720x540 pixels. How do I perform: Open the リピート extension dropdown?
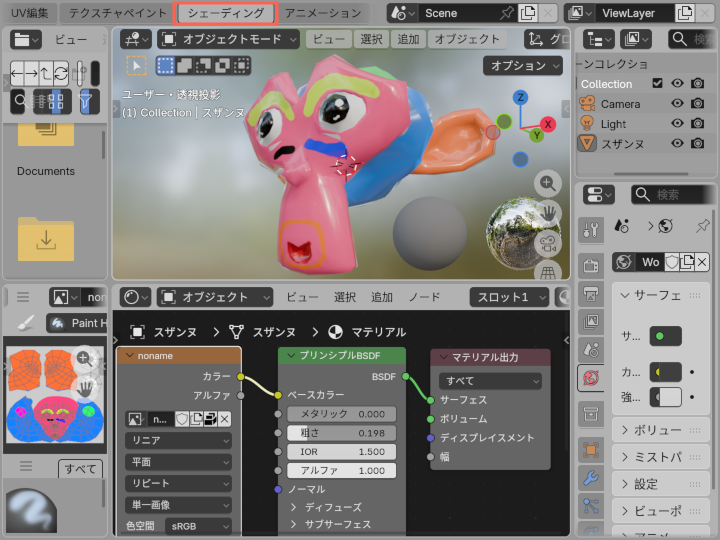coord(178,484)
